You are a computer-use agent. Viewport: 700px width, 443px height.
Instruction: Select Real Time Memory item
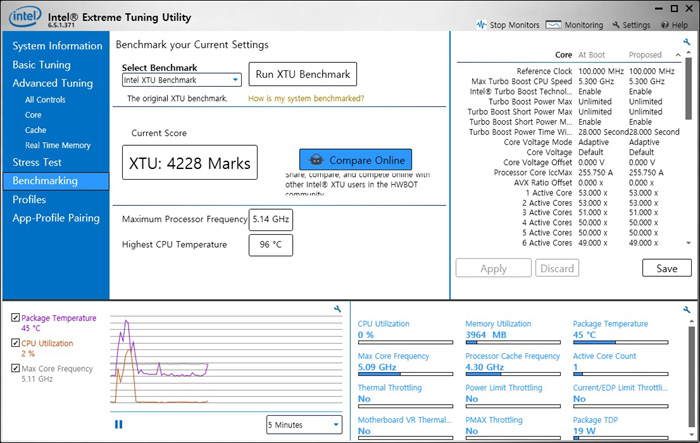click(58, 145)
